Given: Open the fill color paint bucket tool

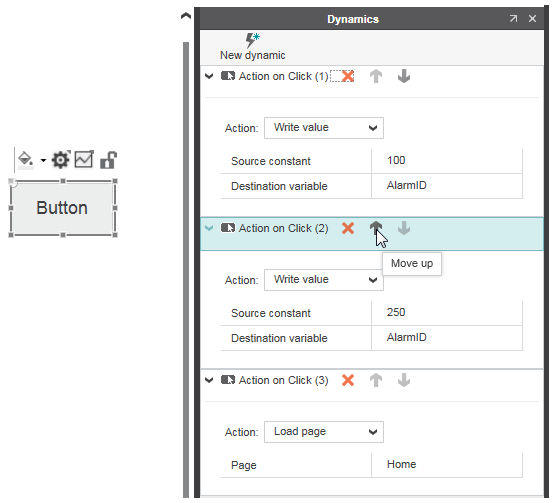Looking at the screenshot, I should tap(25, 160).
